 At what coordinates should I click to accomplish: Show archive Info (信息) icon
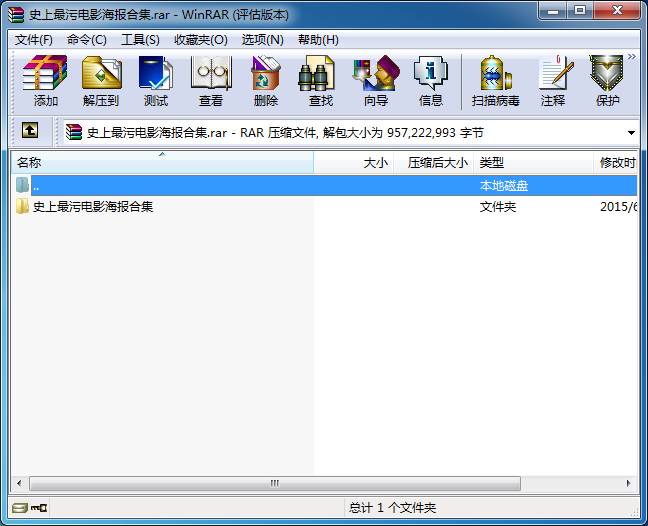click(x=431, y=81)
